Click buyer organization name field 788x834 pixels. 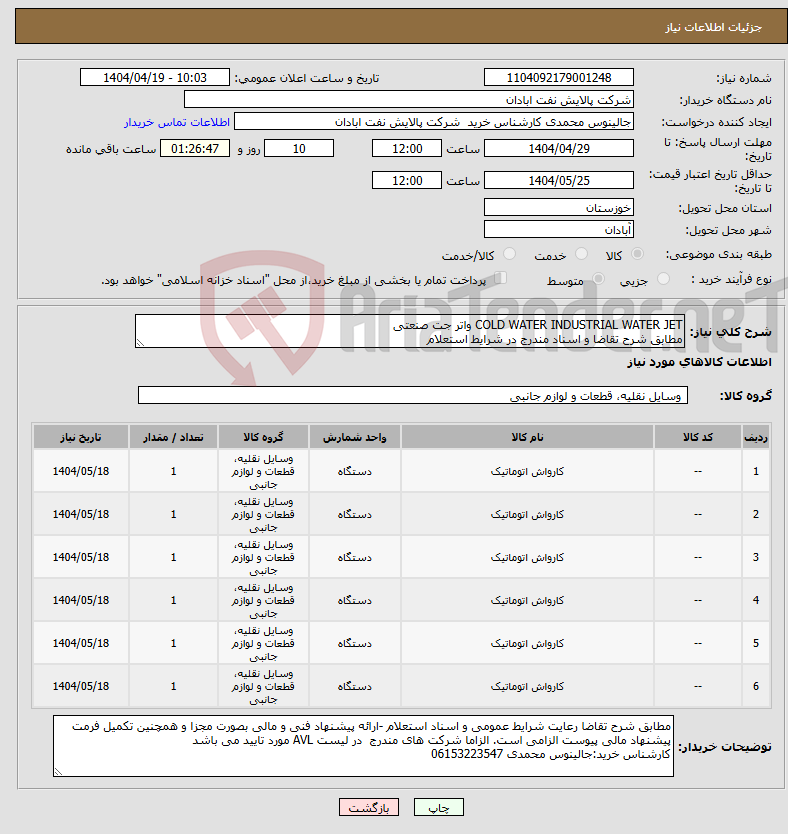[409, 100]
